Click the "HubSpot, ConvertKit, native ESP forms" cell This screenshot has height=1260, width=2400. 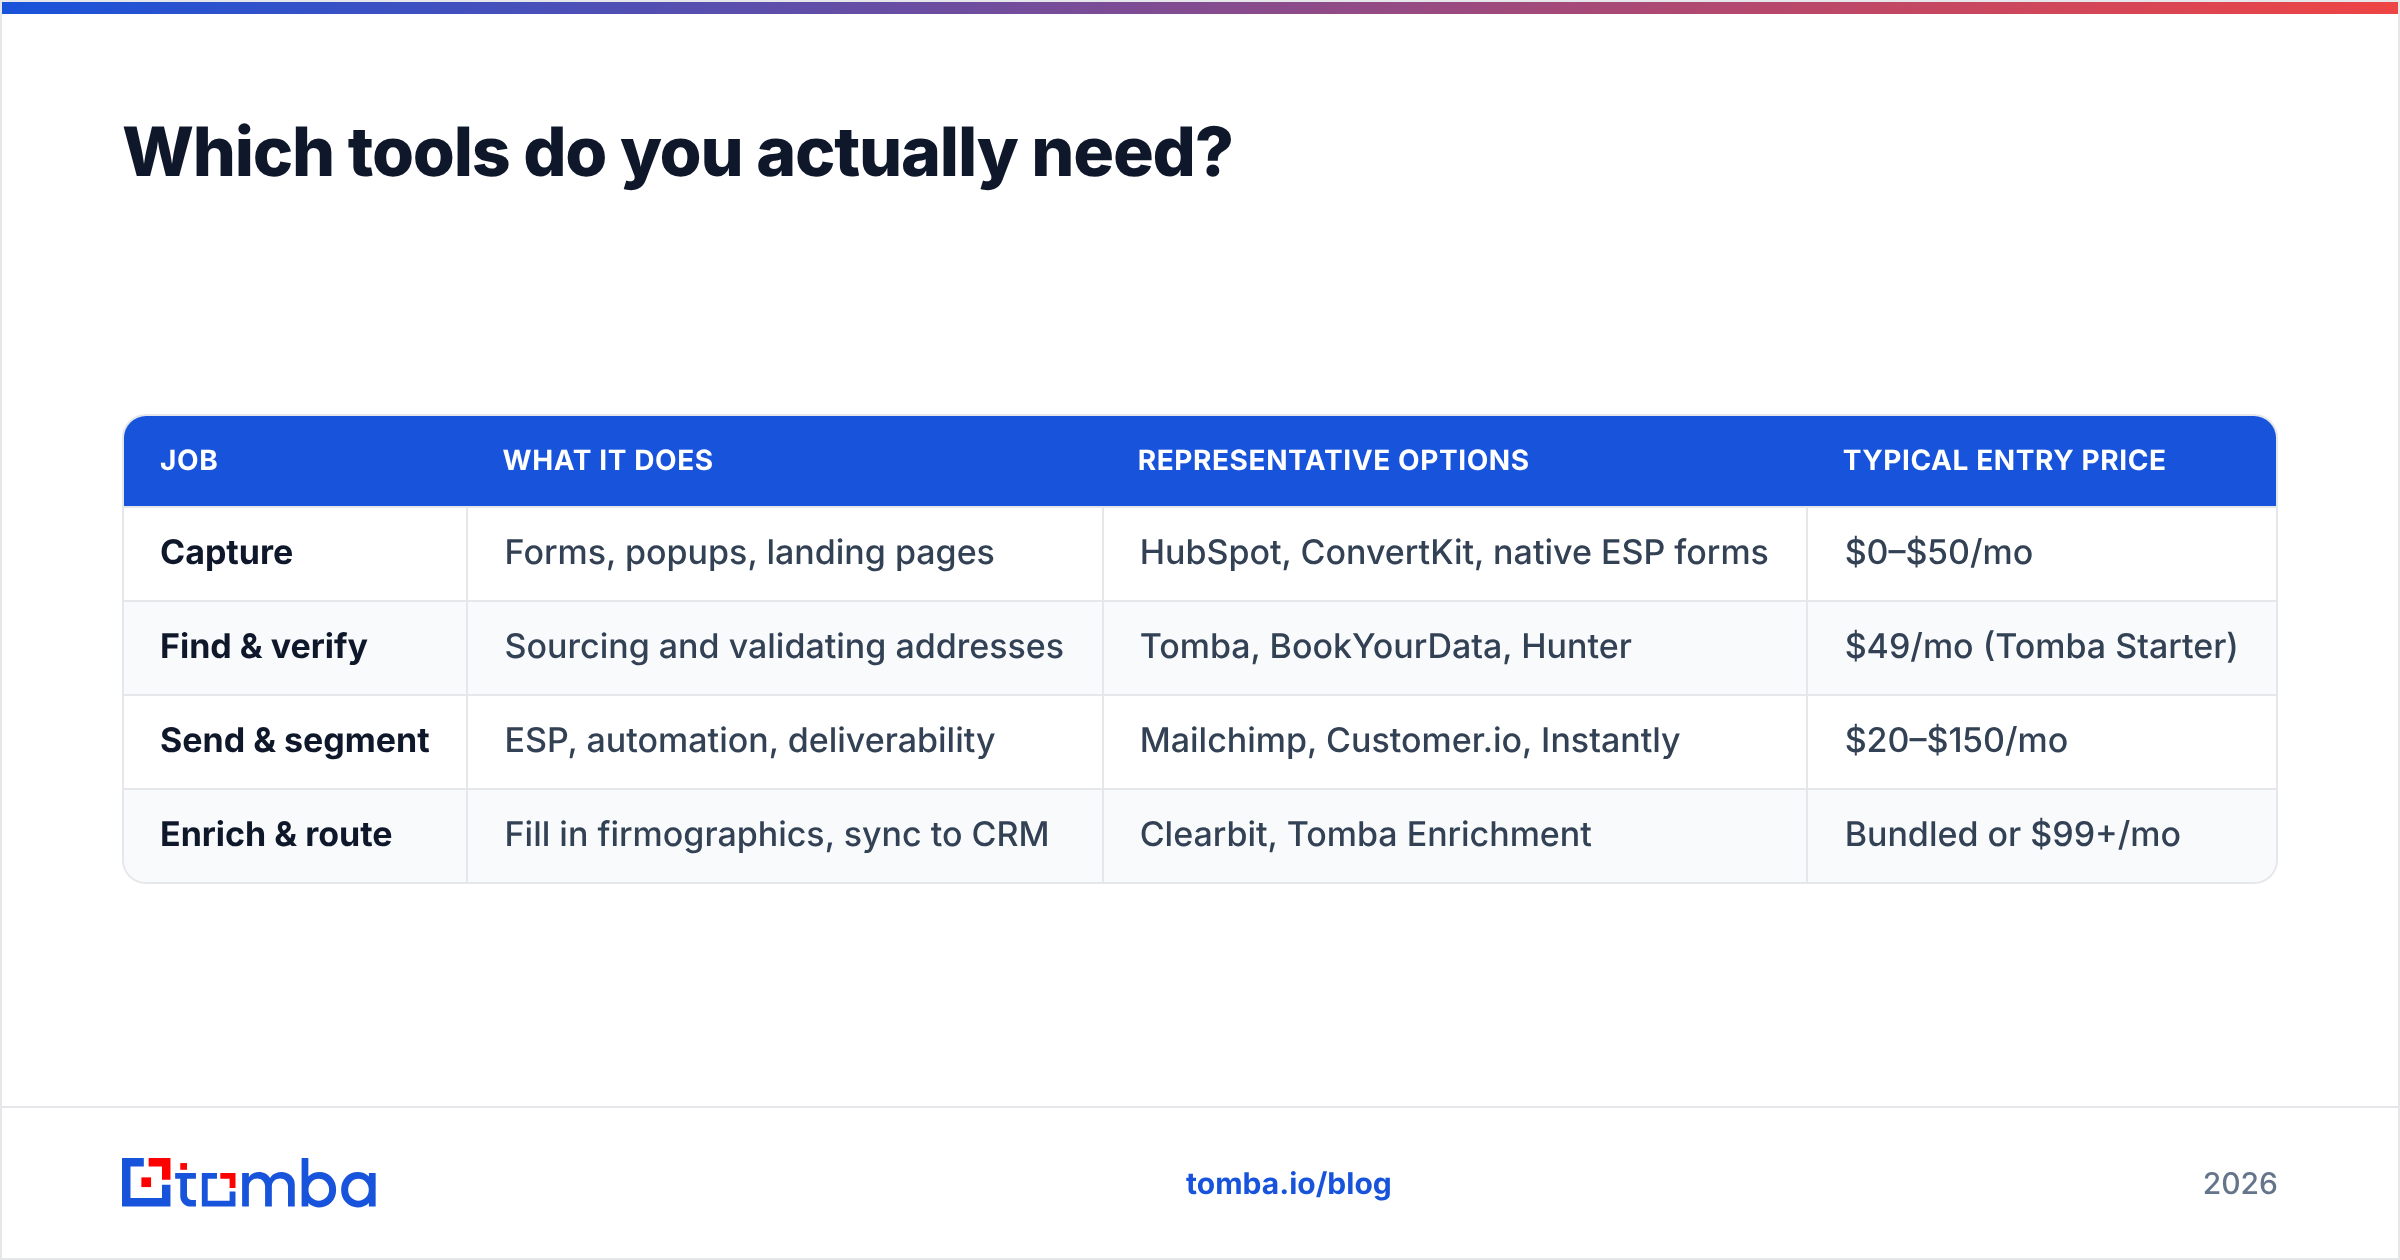(x=1454, y=552)
